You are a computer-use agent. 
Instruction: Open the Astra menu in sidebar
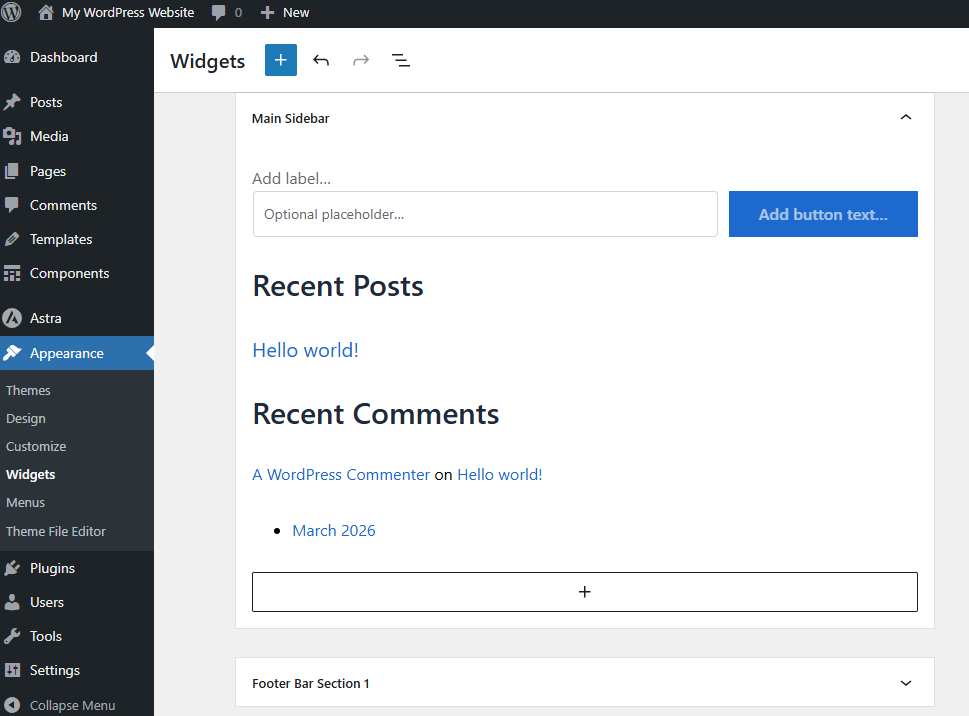point(46,318)
